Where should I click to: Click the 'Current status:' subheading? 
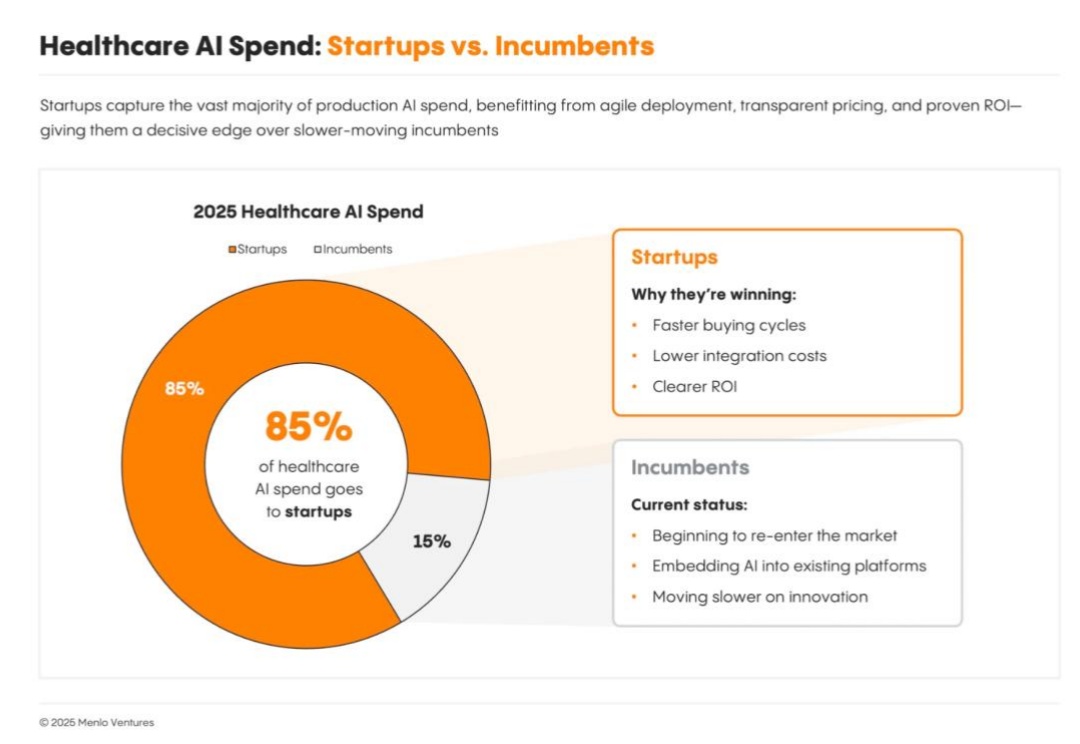pyautogui.click(x=689, y=505)
